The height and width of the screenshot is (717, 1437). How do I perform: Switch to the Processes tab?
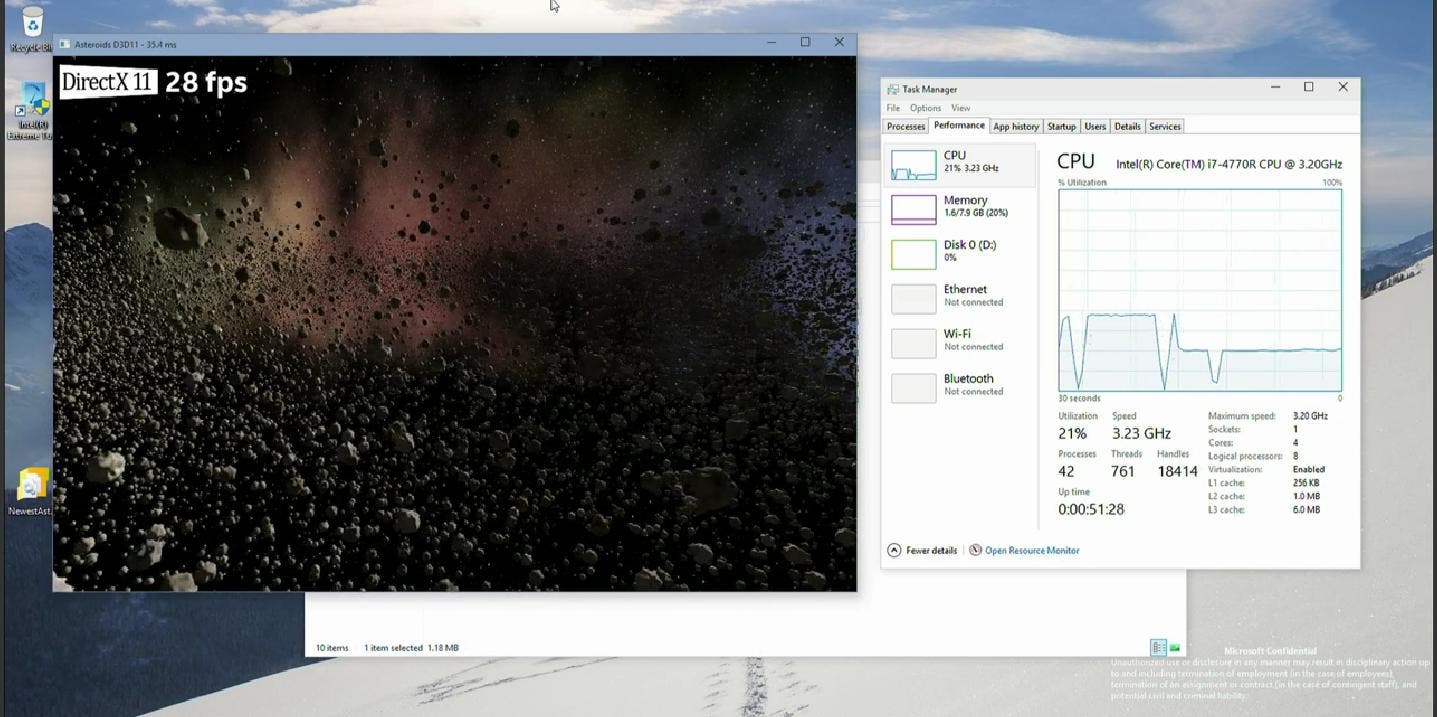pyautogui.click(x=906, y=126)
